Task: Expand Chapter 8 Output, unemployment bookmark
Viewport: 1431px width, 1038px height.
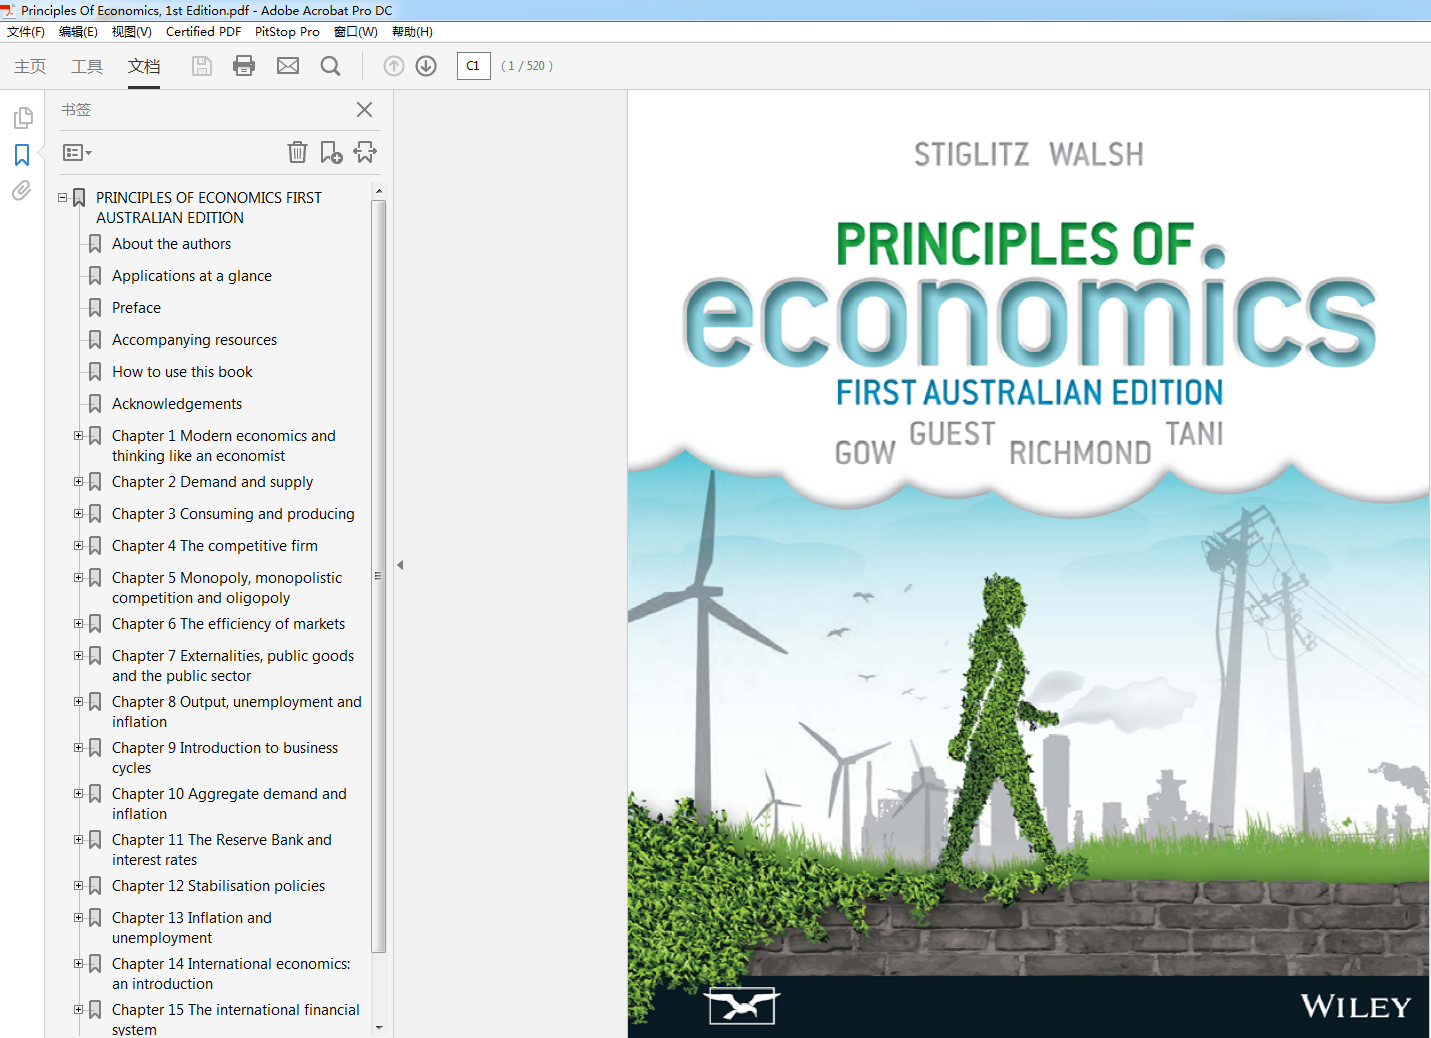Action: (78, 702)
